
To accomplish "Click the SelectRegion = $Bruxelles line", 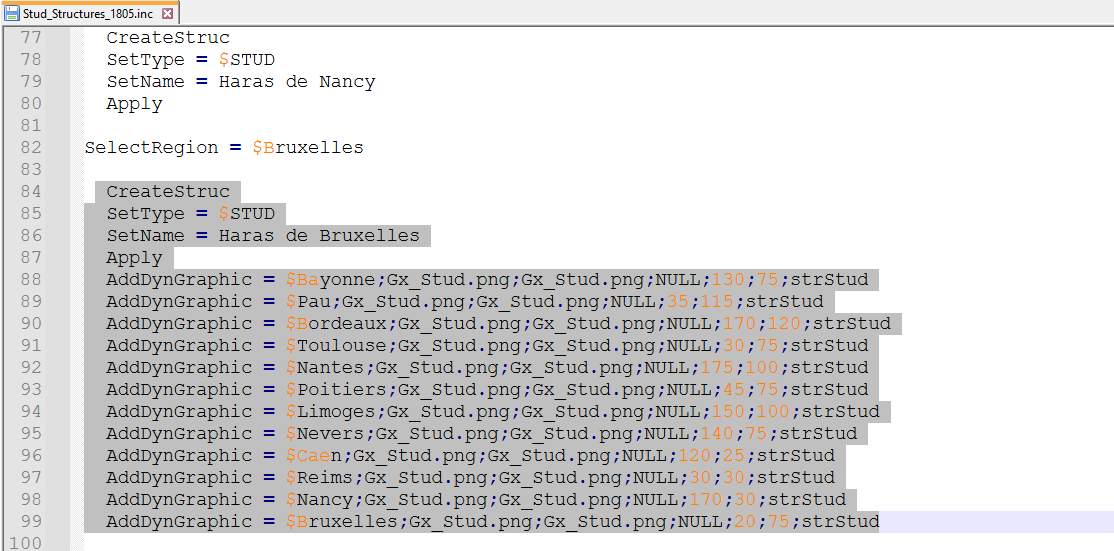I will pos(224,148).
